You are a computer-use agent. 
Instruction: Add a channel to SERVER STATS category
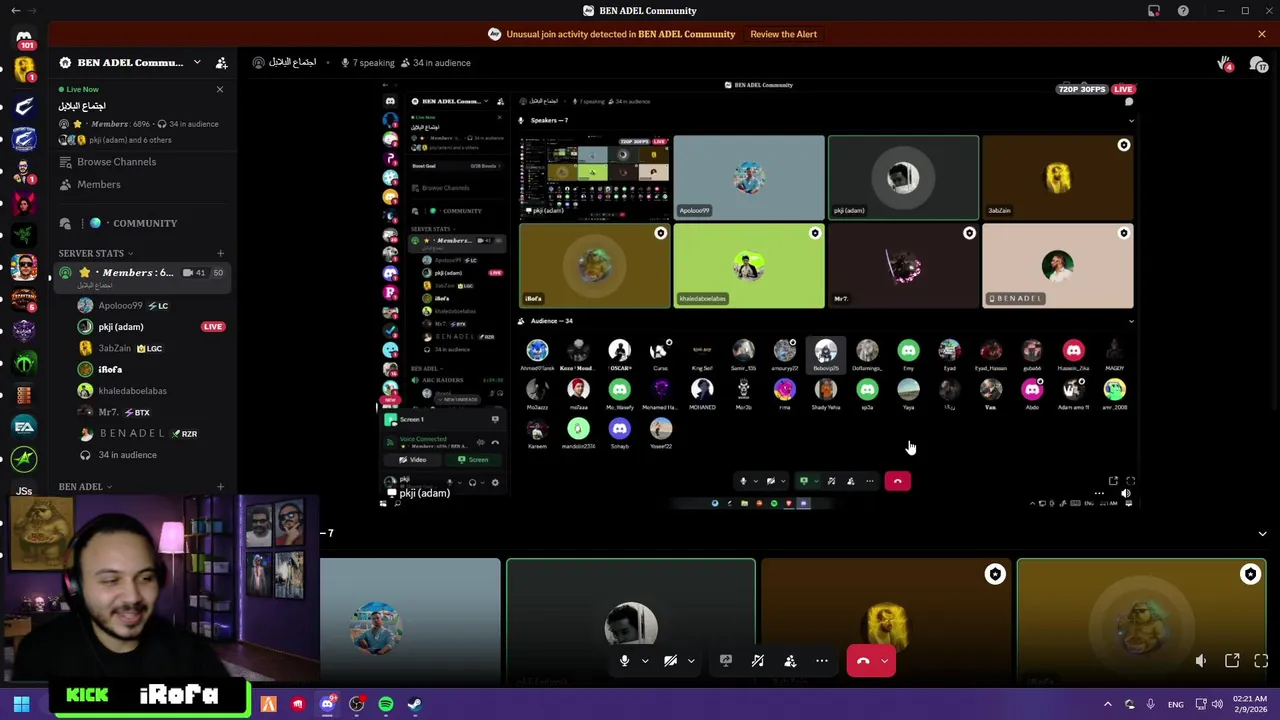click(220, 253)
